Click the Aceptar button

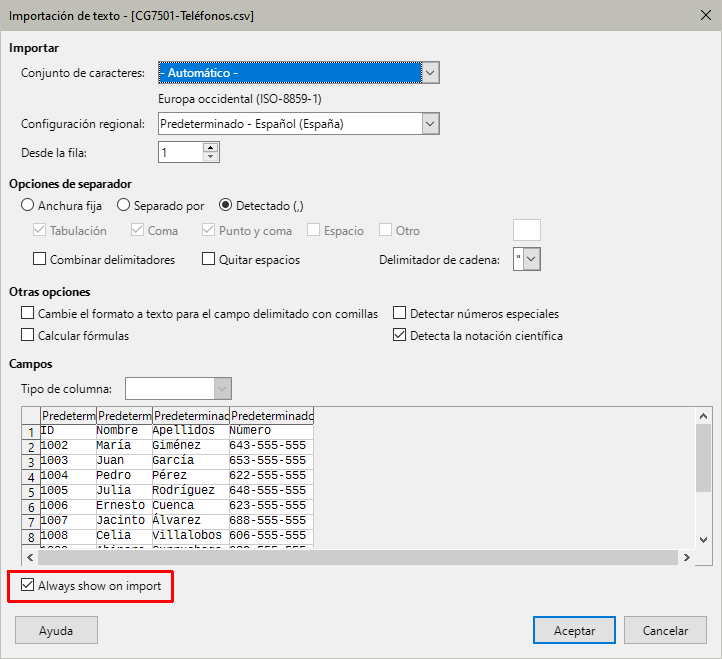point(575,631)
